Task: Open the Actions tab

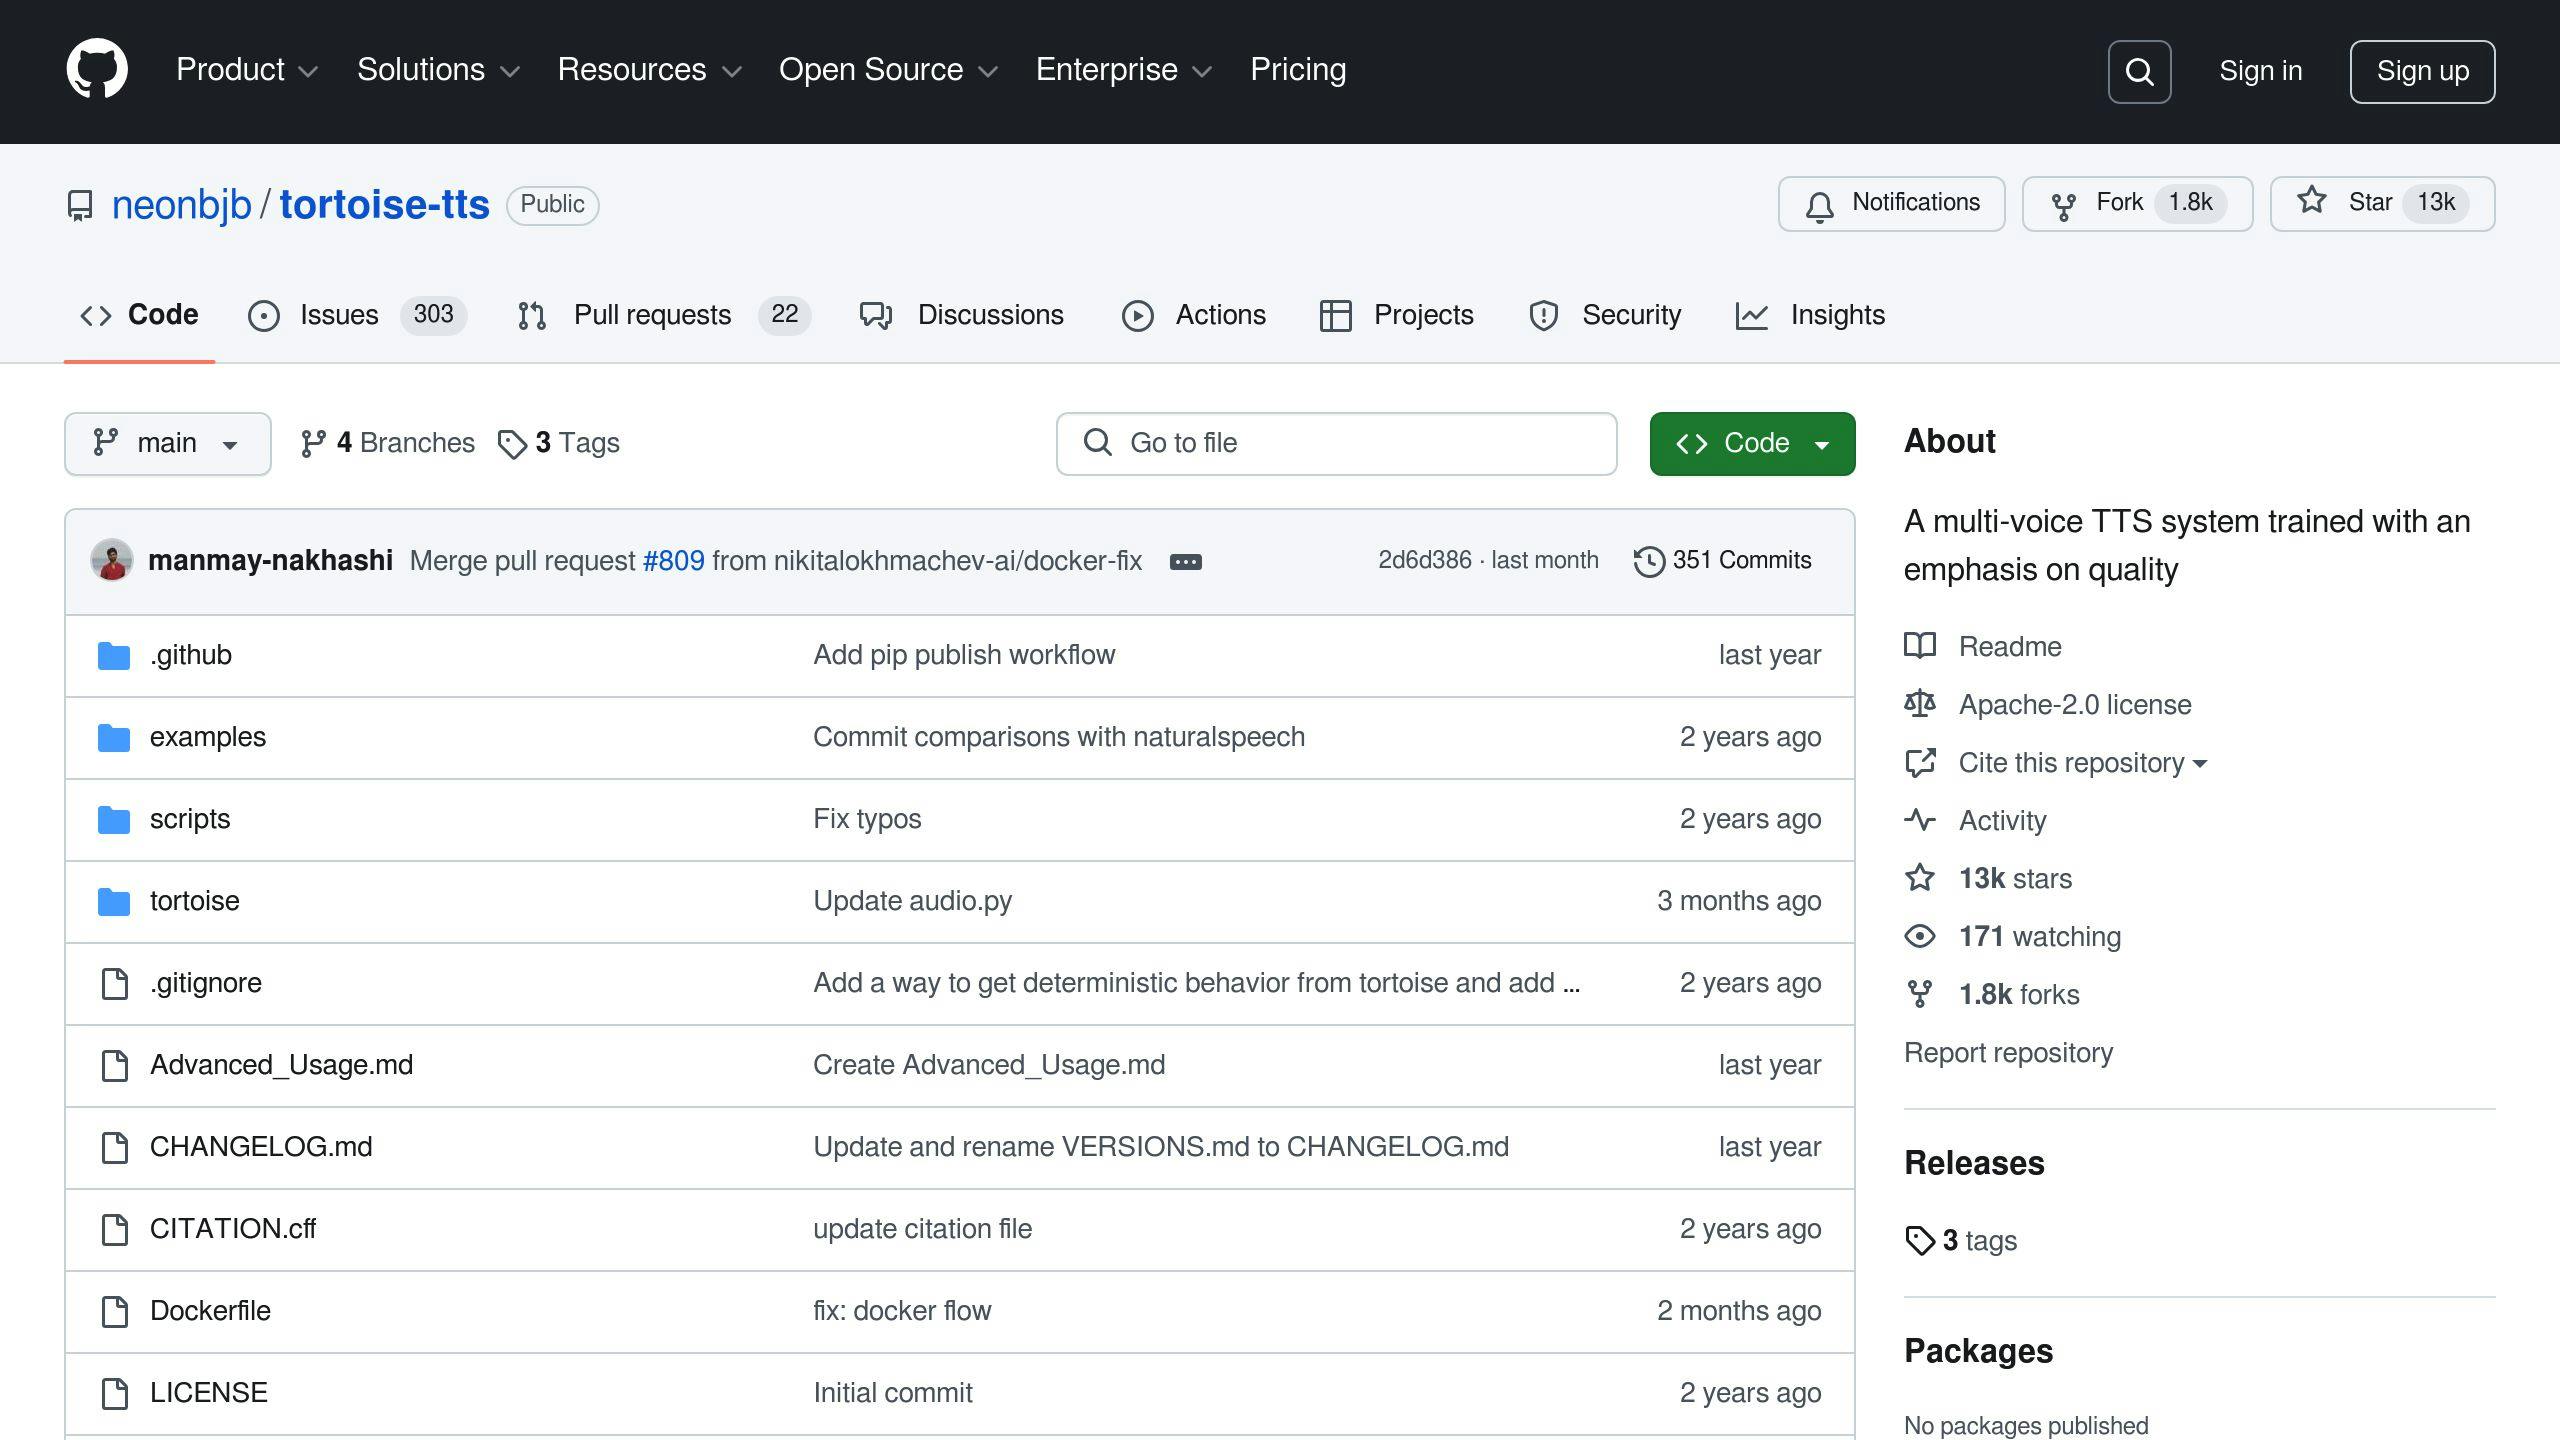Action: 1193,315
